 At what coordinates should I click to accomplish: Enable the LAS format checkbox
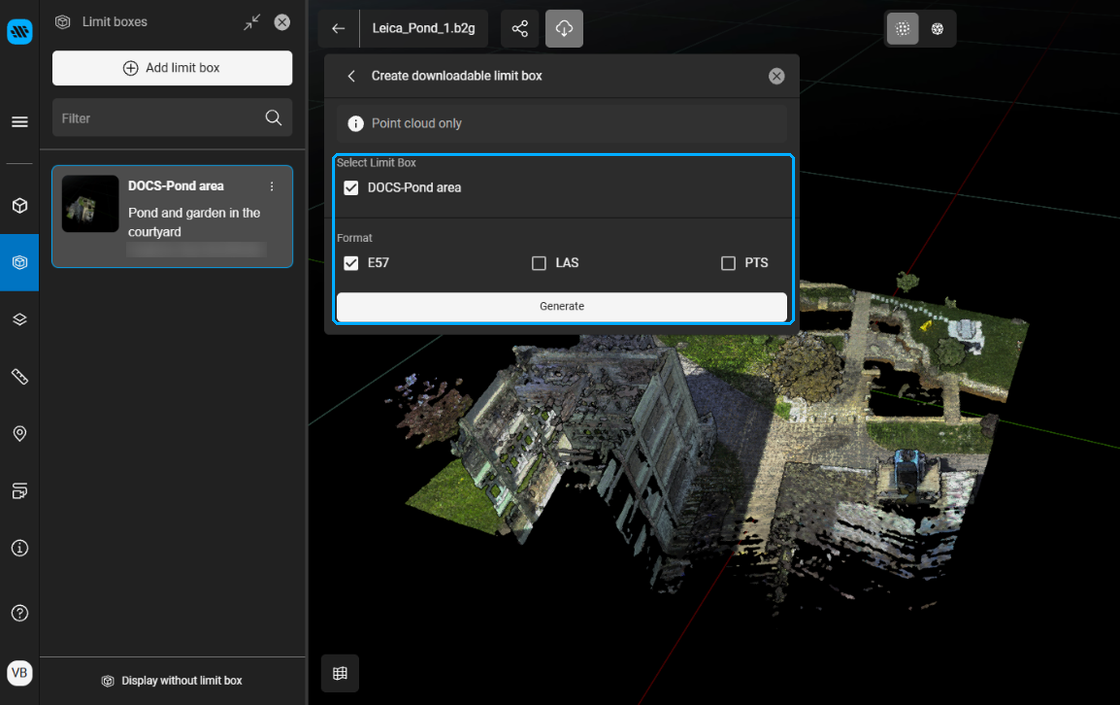click(x=539, y=264)
